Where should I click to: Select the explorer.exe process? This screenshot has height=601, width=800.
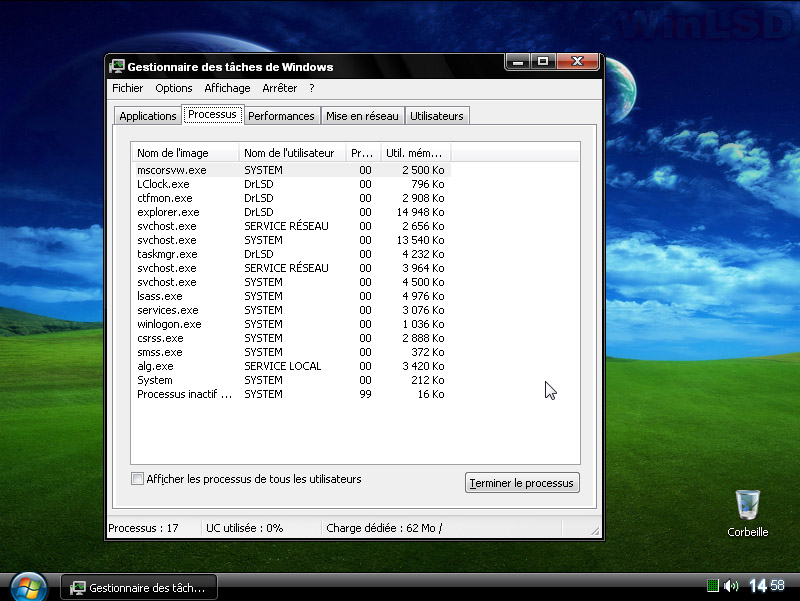[x=168, y=212]
